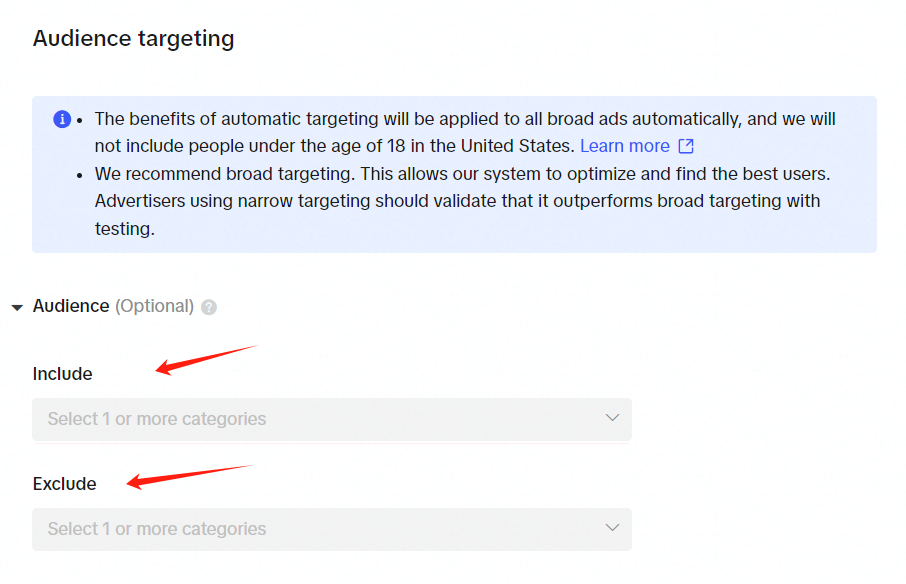The height and width of the screenshot is (584, 906).
Task: Click the Audience section label
Action: 71,306
